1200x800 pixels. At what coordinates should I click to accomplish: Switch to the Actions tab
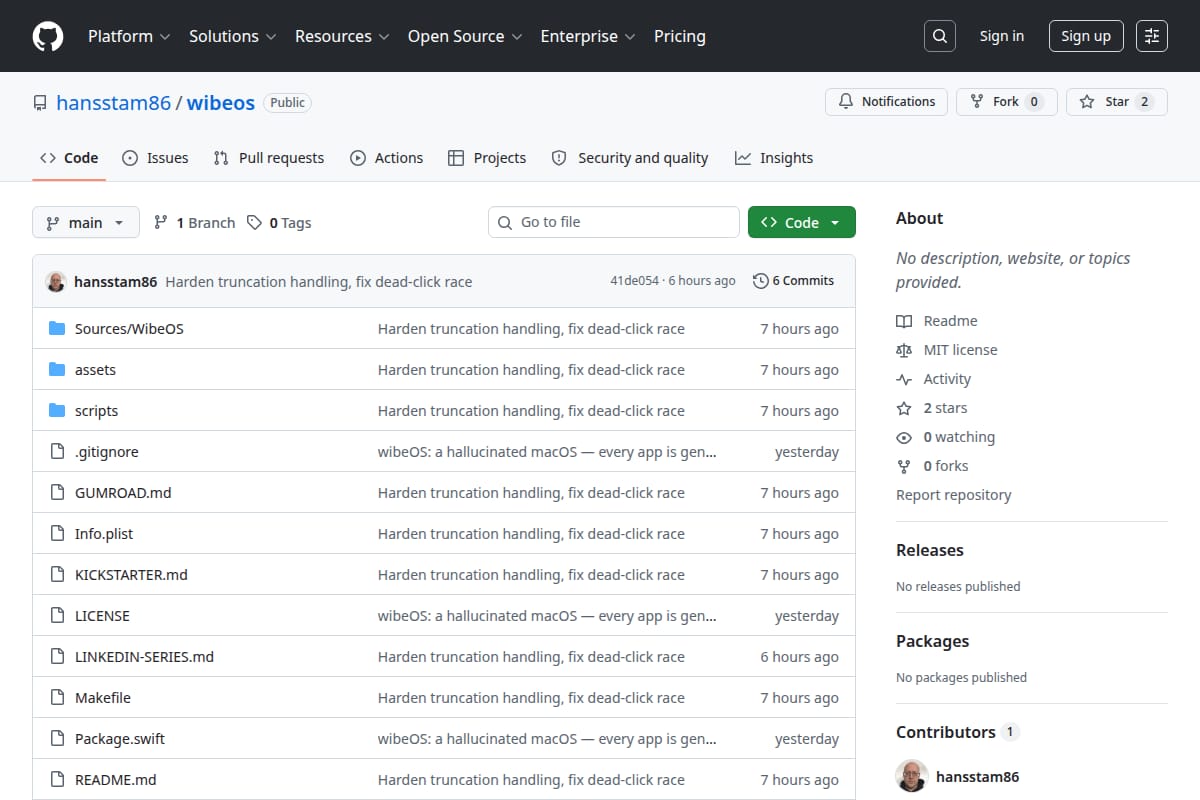coord(387,158)
